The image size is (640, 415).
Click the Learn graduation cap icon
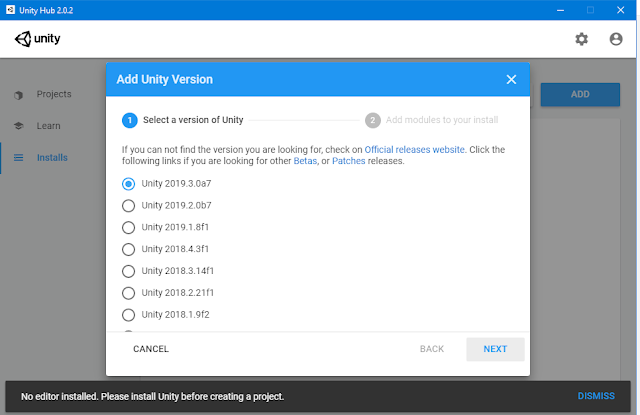tap(18, 126)
